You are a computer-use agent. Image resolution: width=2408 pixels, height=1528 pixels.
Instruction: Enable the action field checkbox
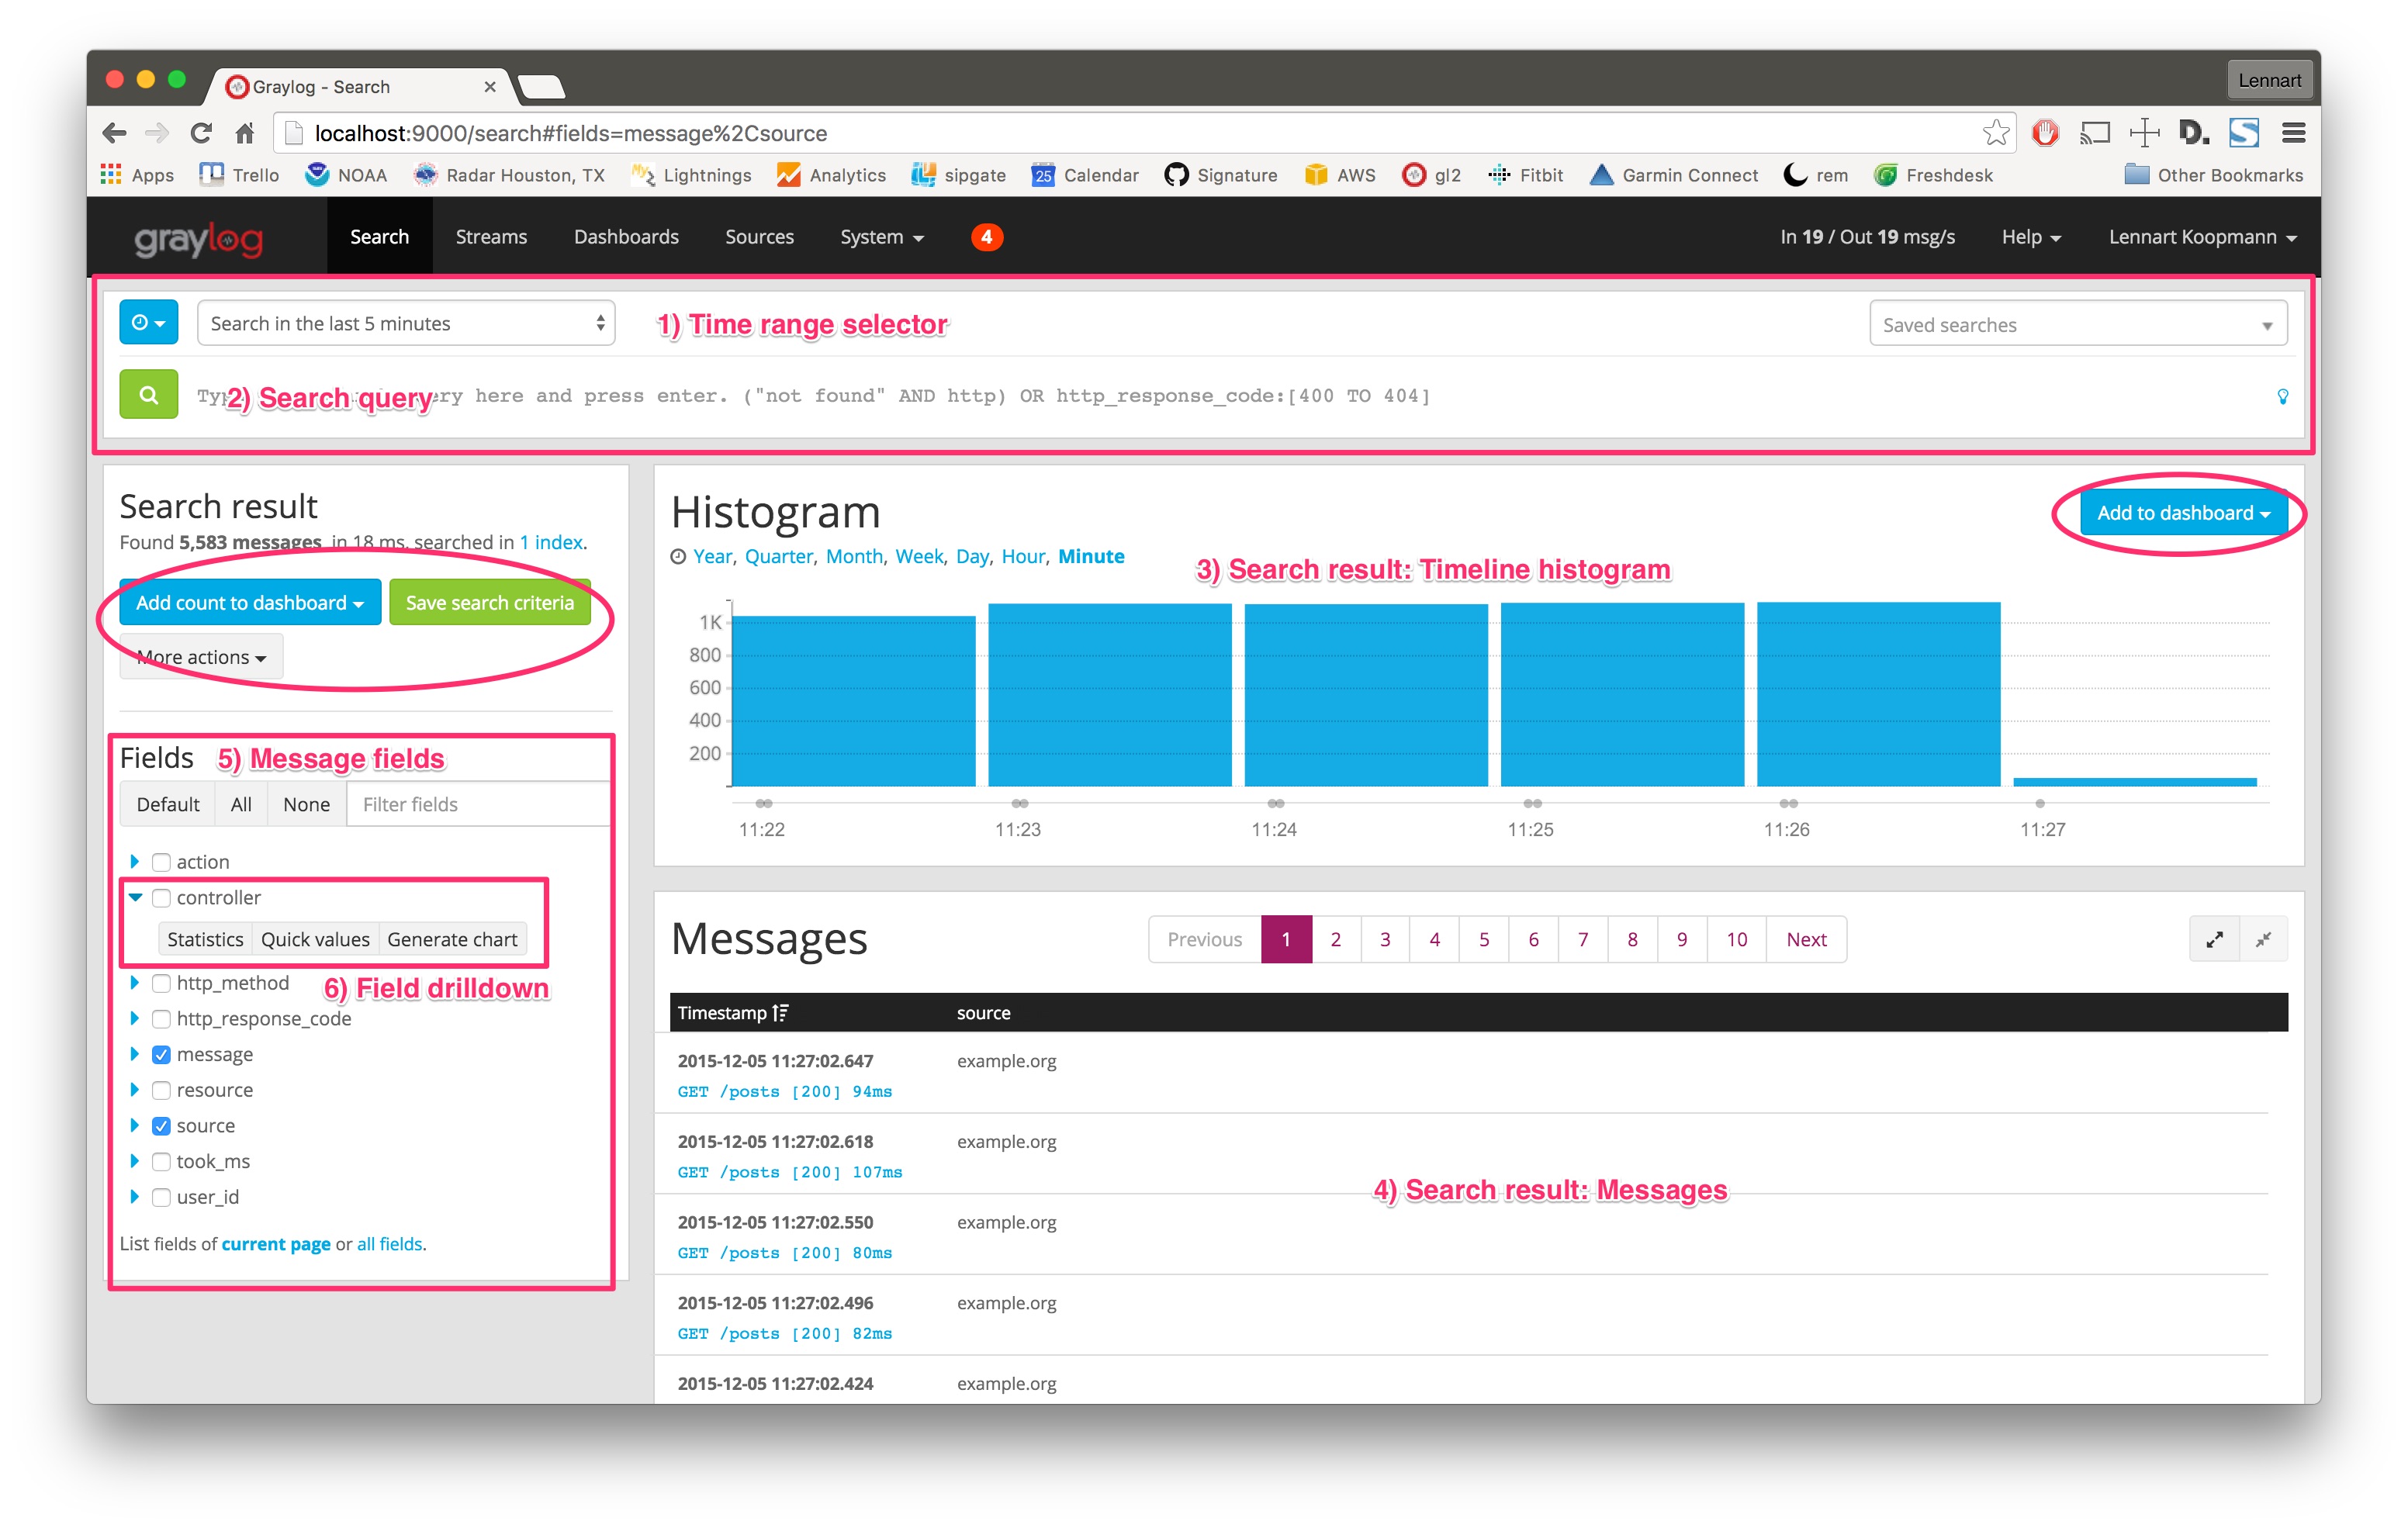(x=161, y=861)
